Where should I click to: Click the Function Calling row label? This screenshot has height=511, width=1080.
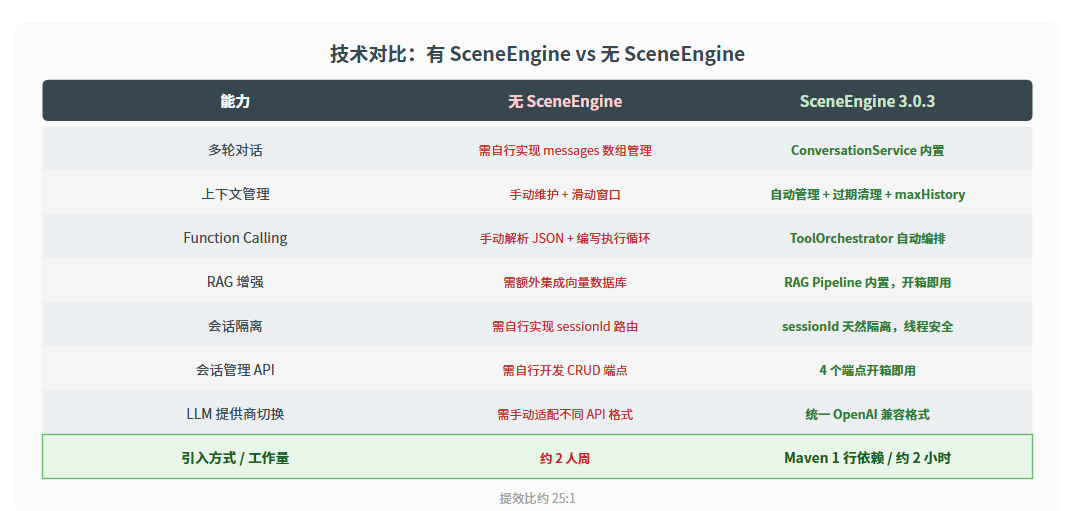[x=235, y=238]
